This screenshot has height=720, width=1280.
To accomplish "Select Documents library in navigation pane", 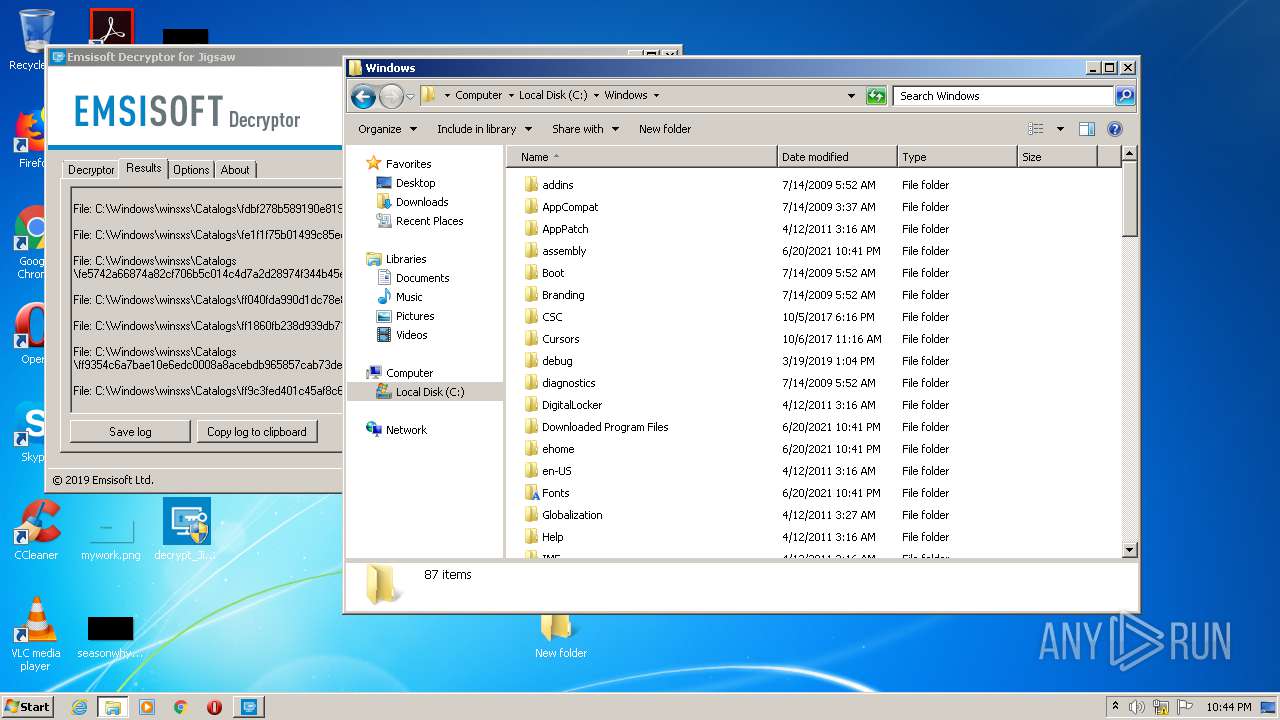I will (413, 278).
